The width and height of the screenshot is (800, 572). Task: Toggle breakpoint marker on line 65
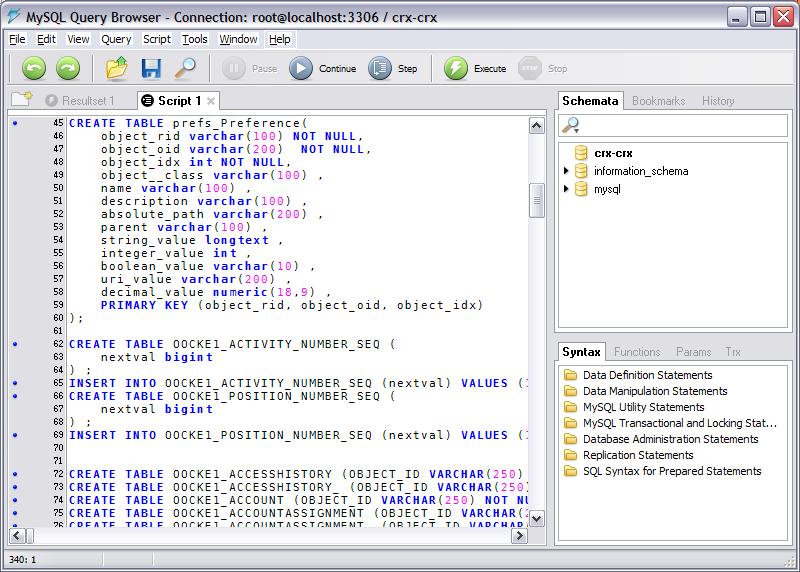coord(15,383)
